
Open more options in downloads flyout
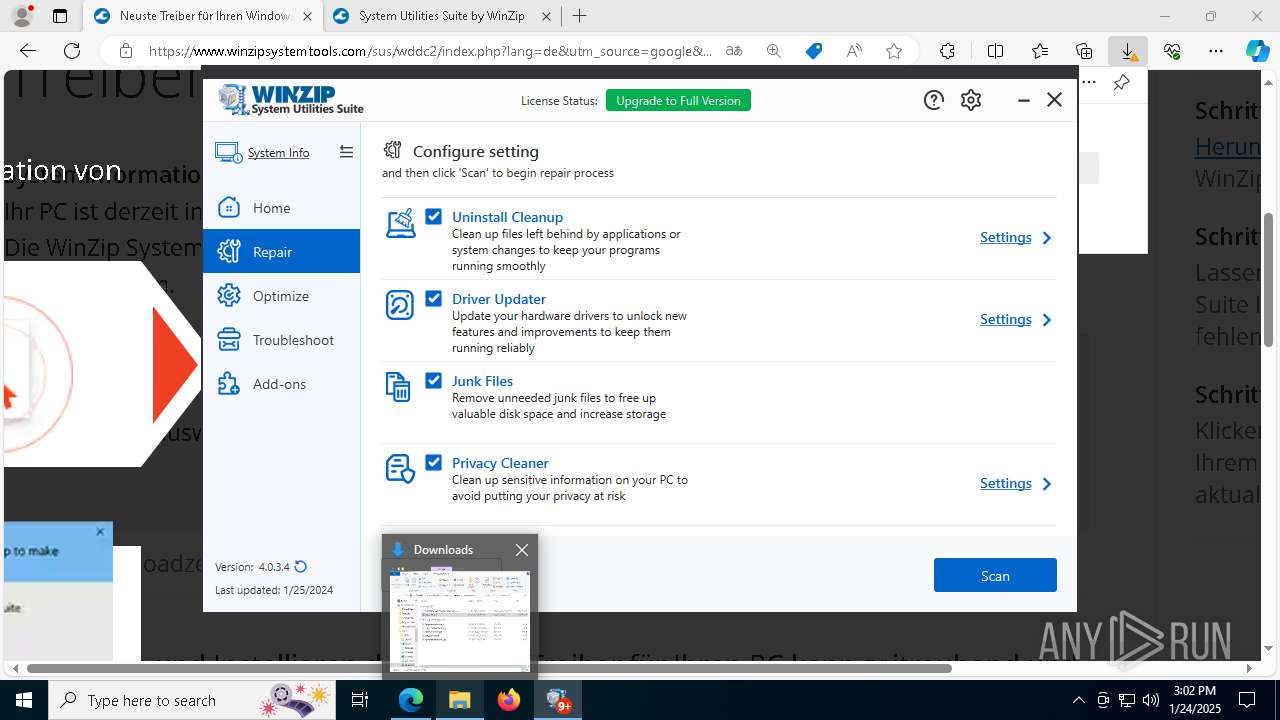[x=1089, y=83]
